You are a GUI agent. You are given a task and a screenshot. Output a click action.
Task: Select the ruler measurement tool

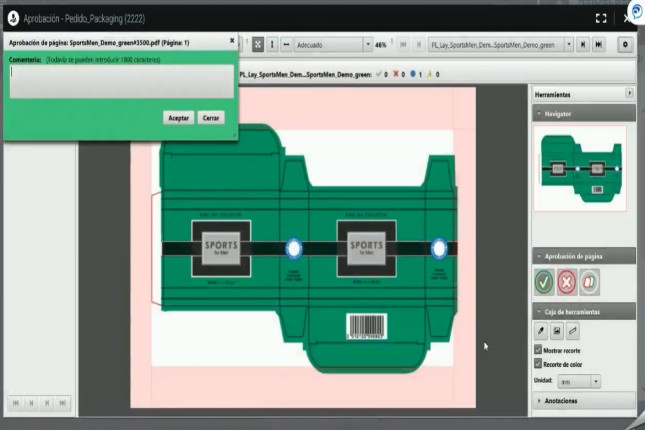pyautogui.click(x=573, y=330)
